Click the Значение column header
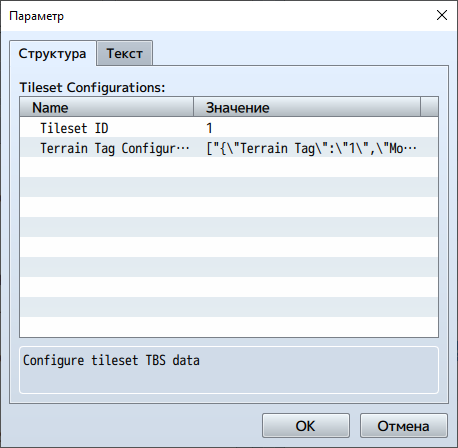Screen dimensions: 458x448 (x=307, y=107)
